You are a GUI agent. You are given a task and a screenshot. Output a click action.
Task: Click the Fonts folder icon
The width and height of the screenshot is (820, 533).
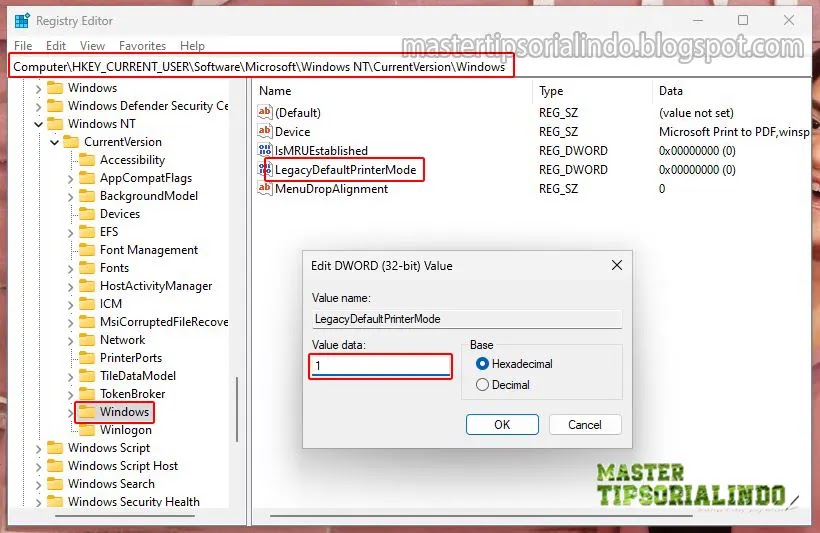[x=87, y=268]
